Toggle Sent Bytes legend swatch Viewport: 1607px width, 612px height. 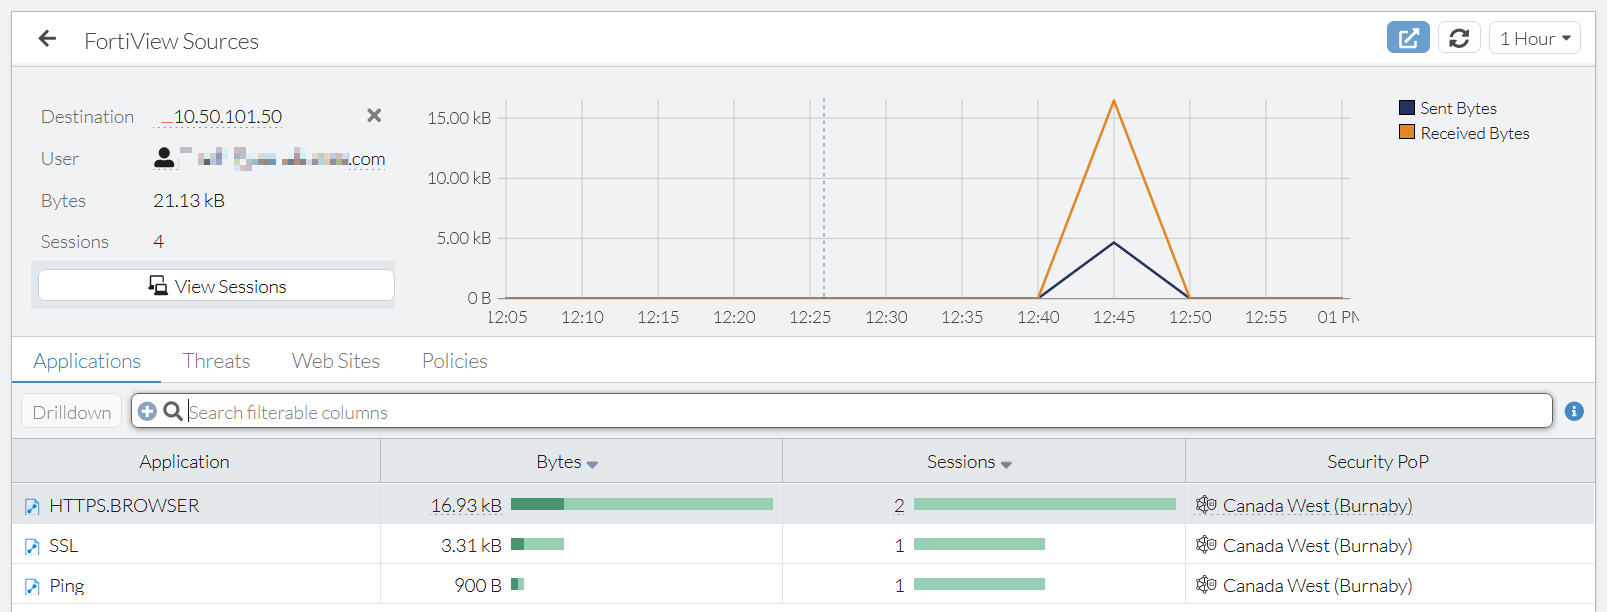click(1407, 107)
